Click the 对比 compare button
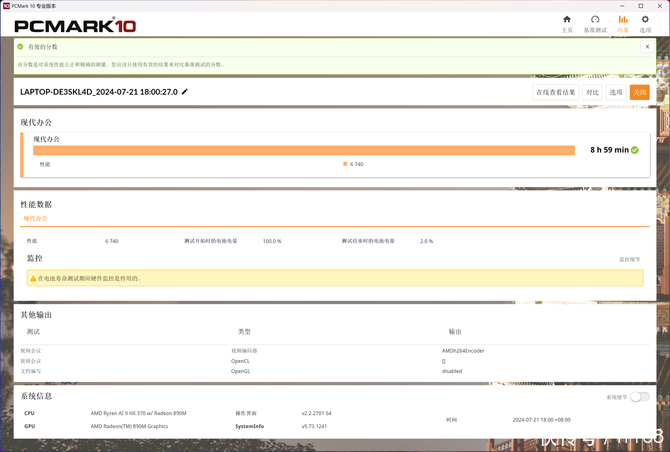 click(593, 92)
